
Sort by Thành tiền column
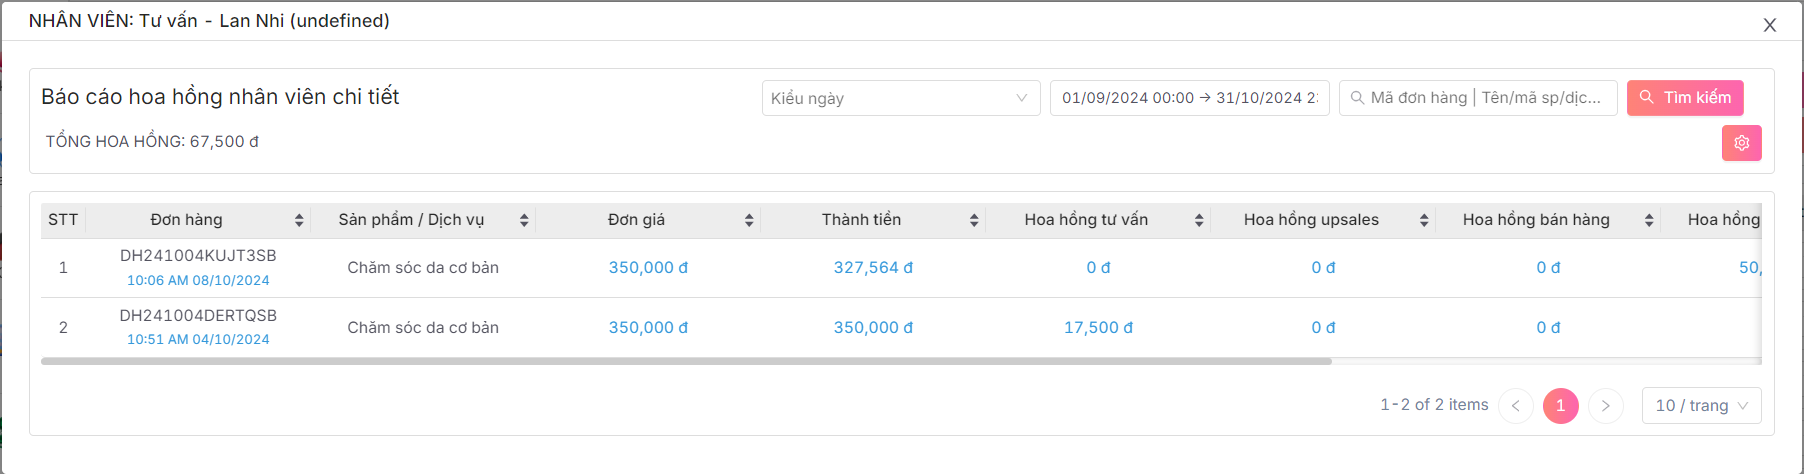pyautogui.click(x=973, y=220)
